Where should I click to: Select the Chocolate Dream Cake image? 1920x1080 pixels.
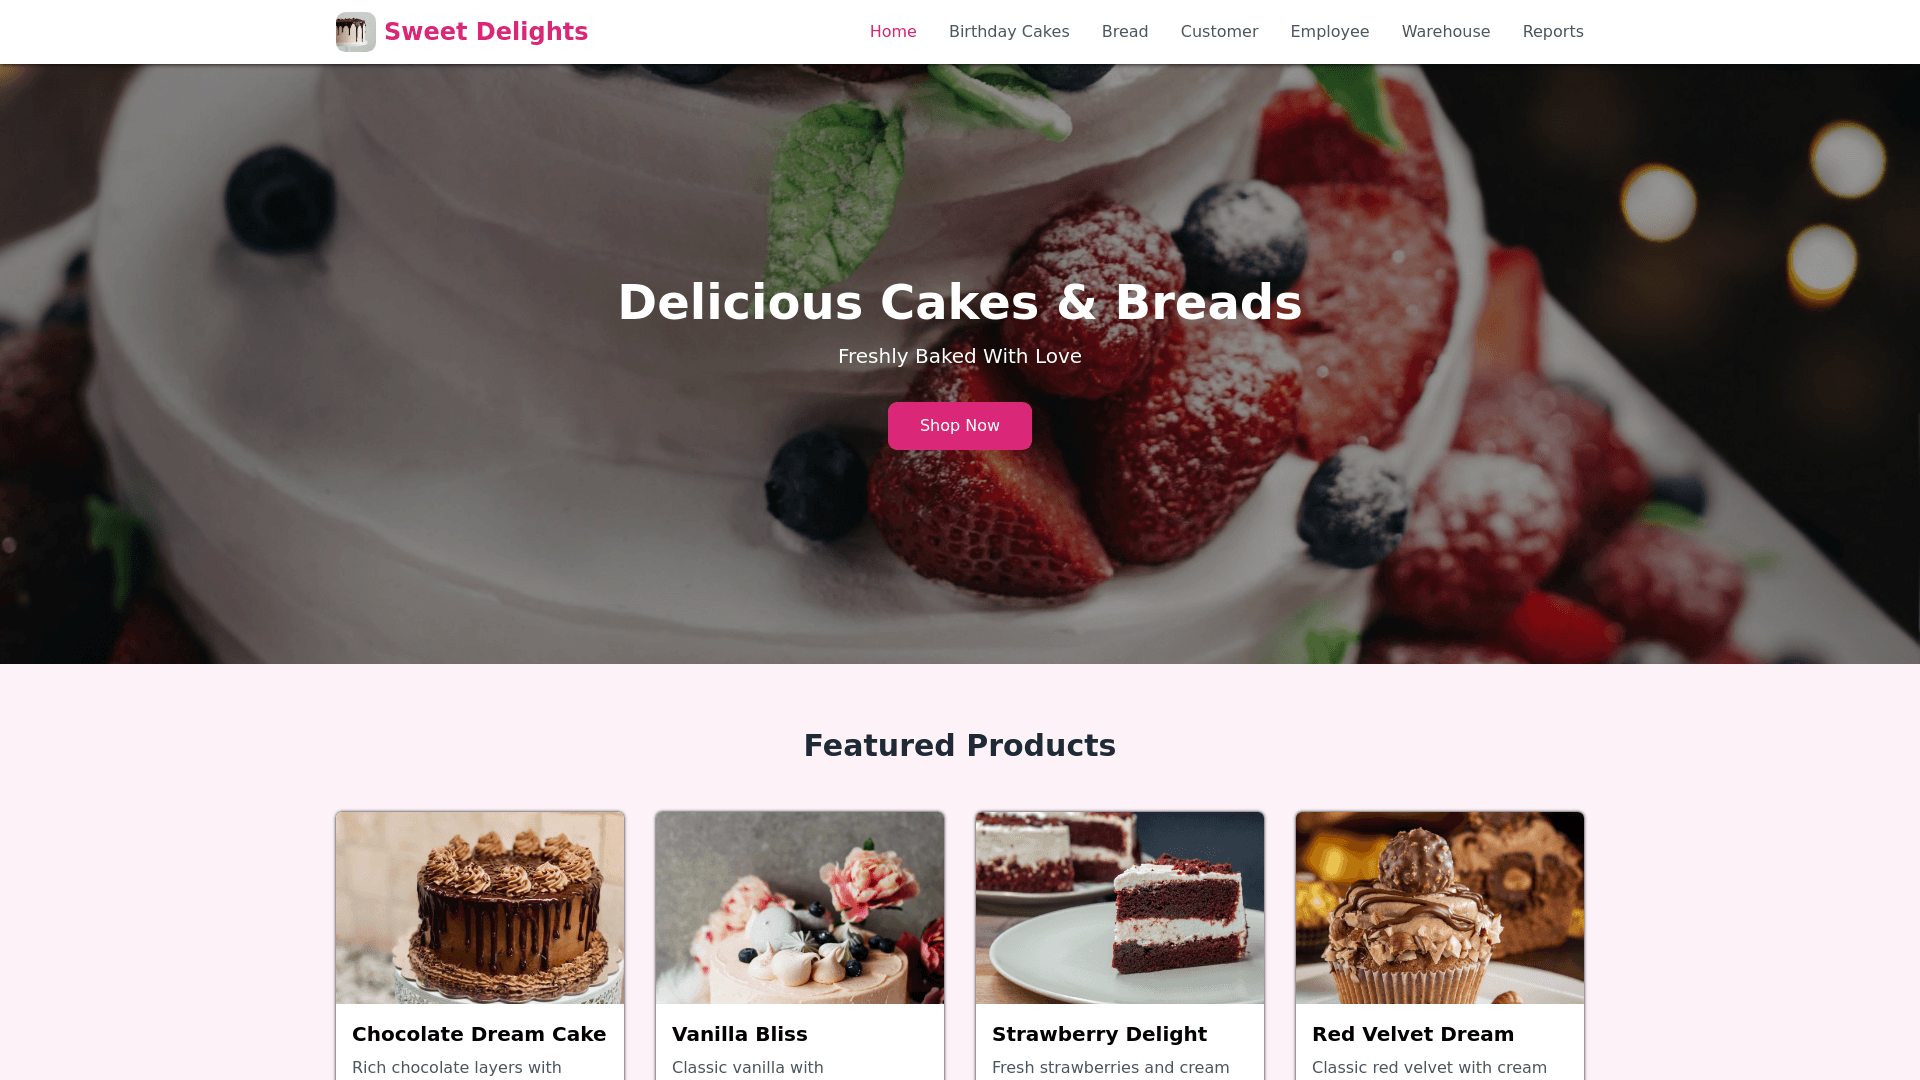click(x=480, y=908)
